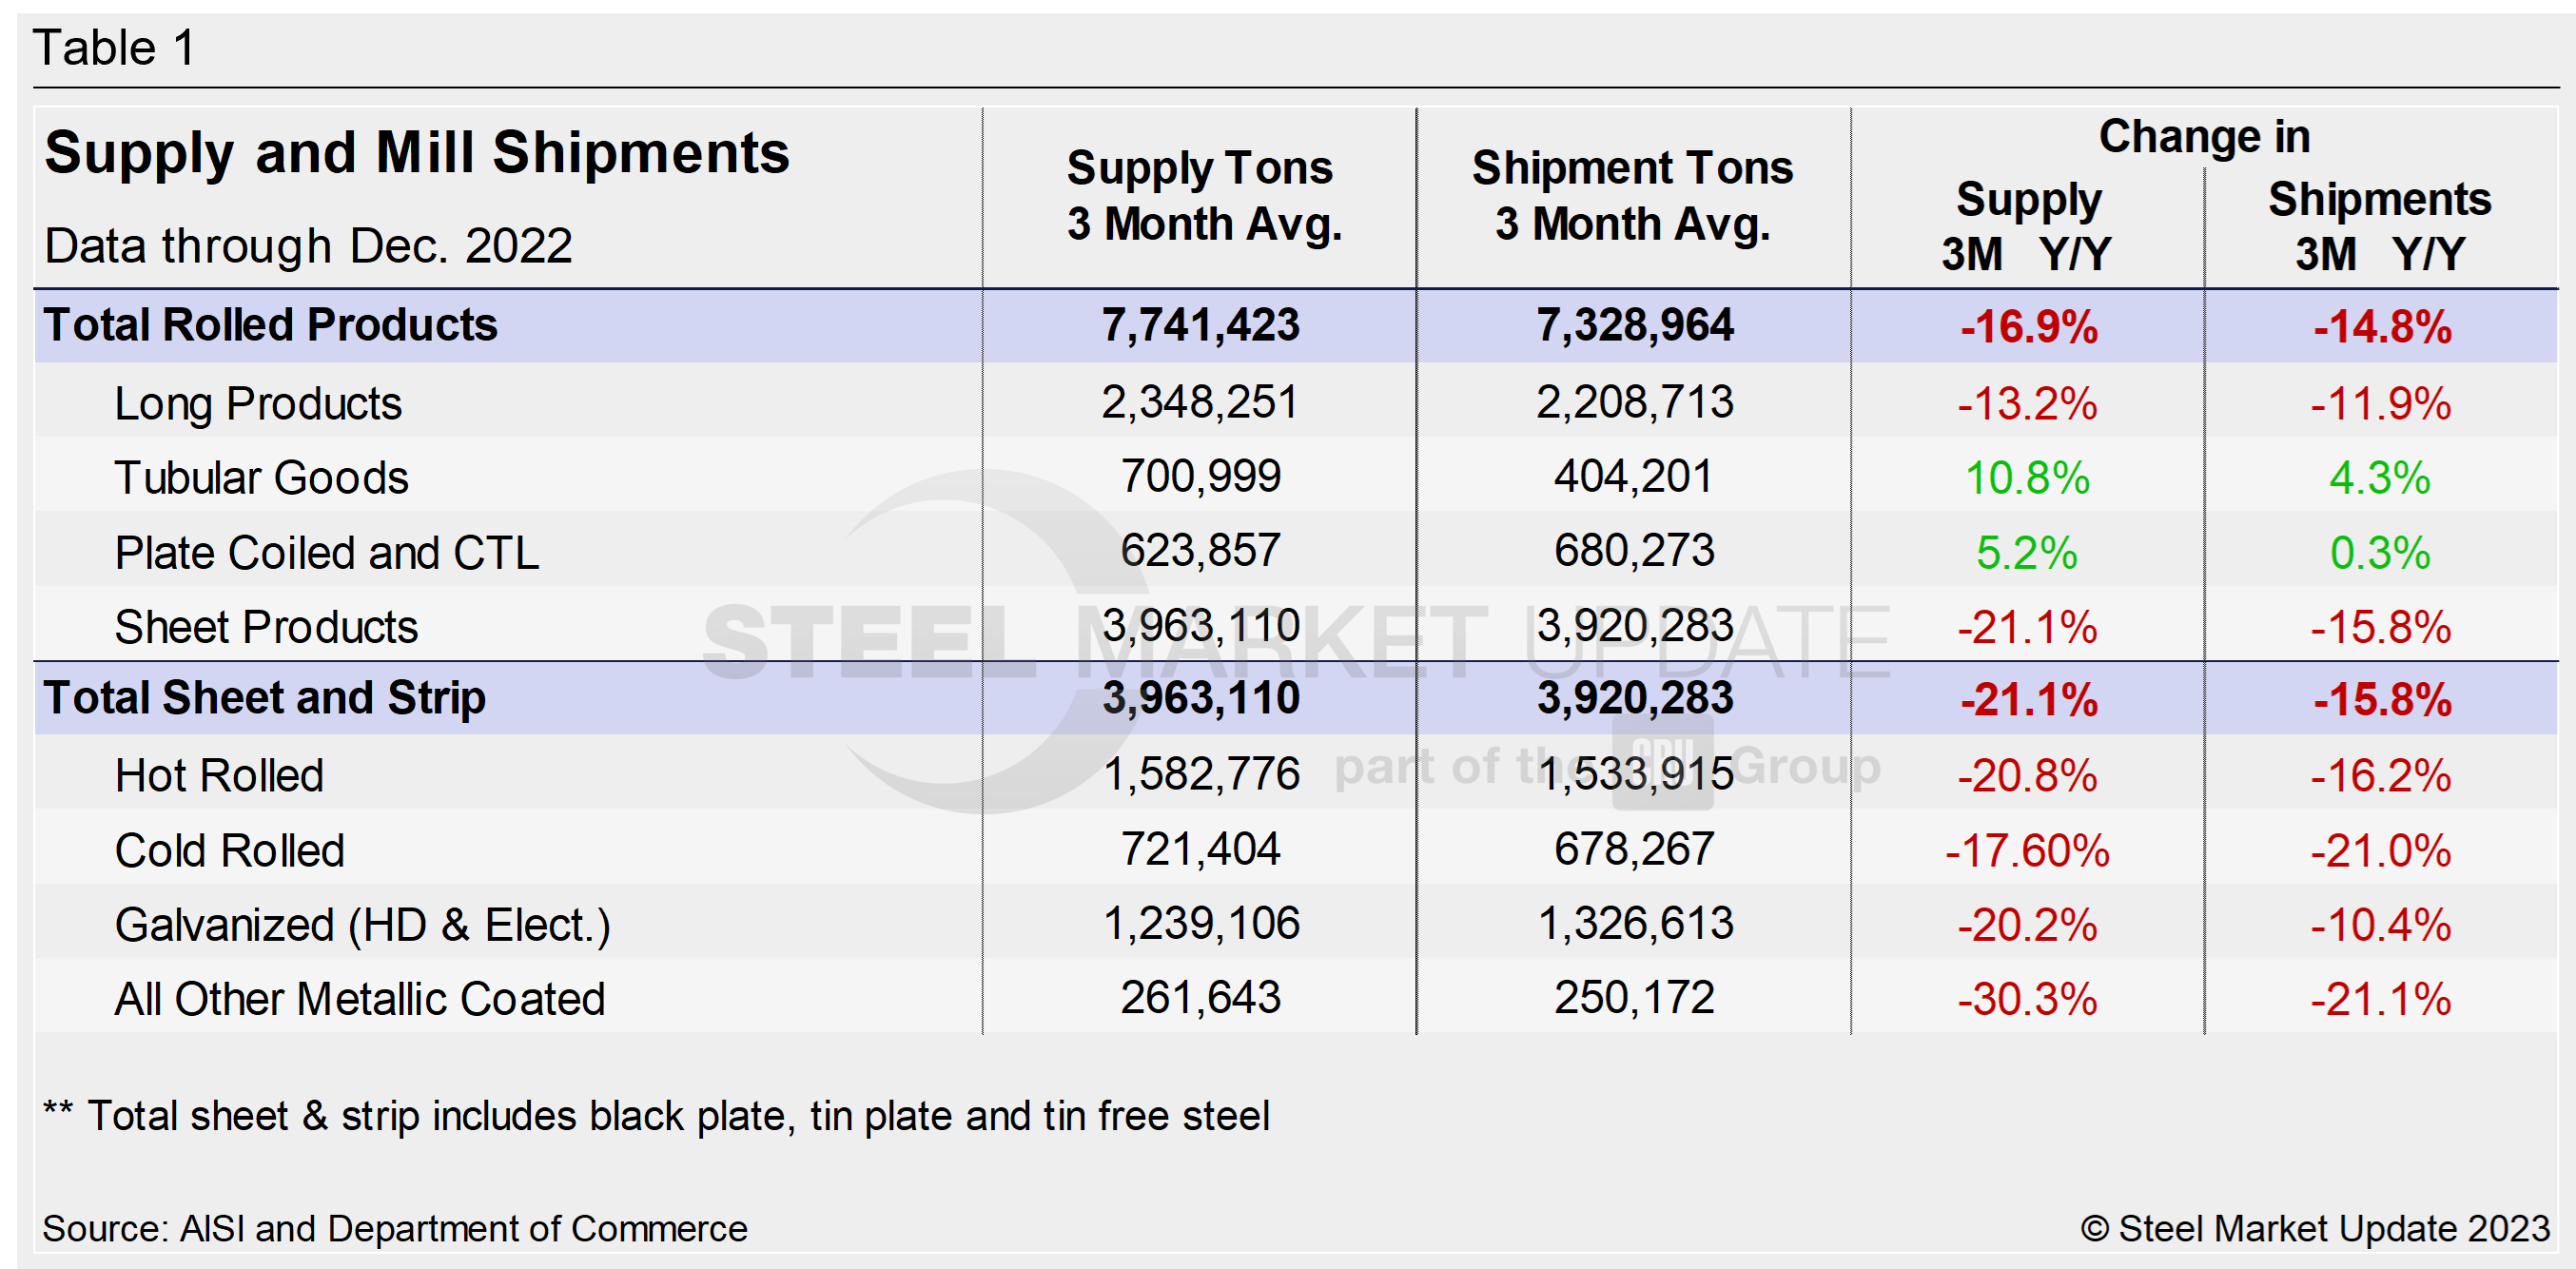The height and width of the screenshot is (1269, 2576).
Task: Click the '© Steel Market Update 2023' copyright text
Action: (x=2315, y=1229)
